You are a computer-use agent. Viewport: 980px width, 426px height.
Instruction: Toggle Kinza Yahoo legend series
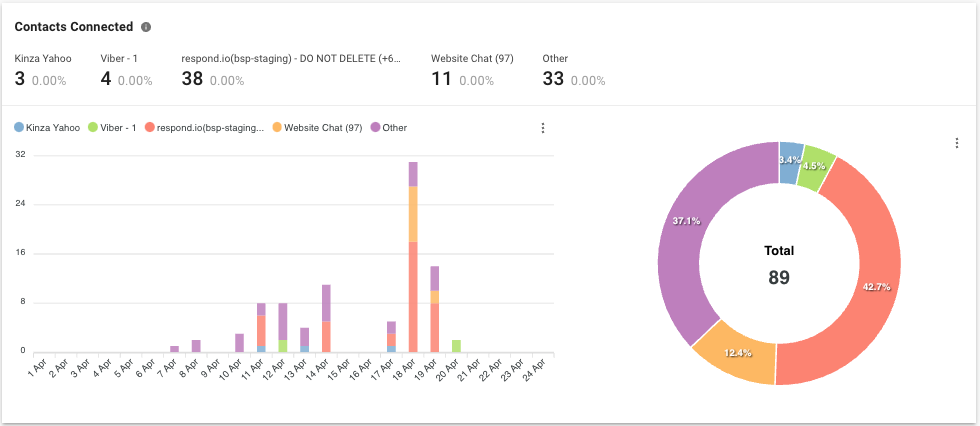pos(47,128)
